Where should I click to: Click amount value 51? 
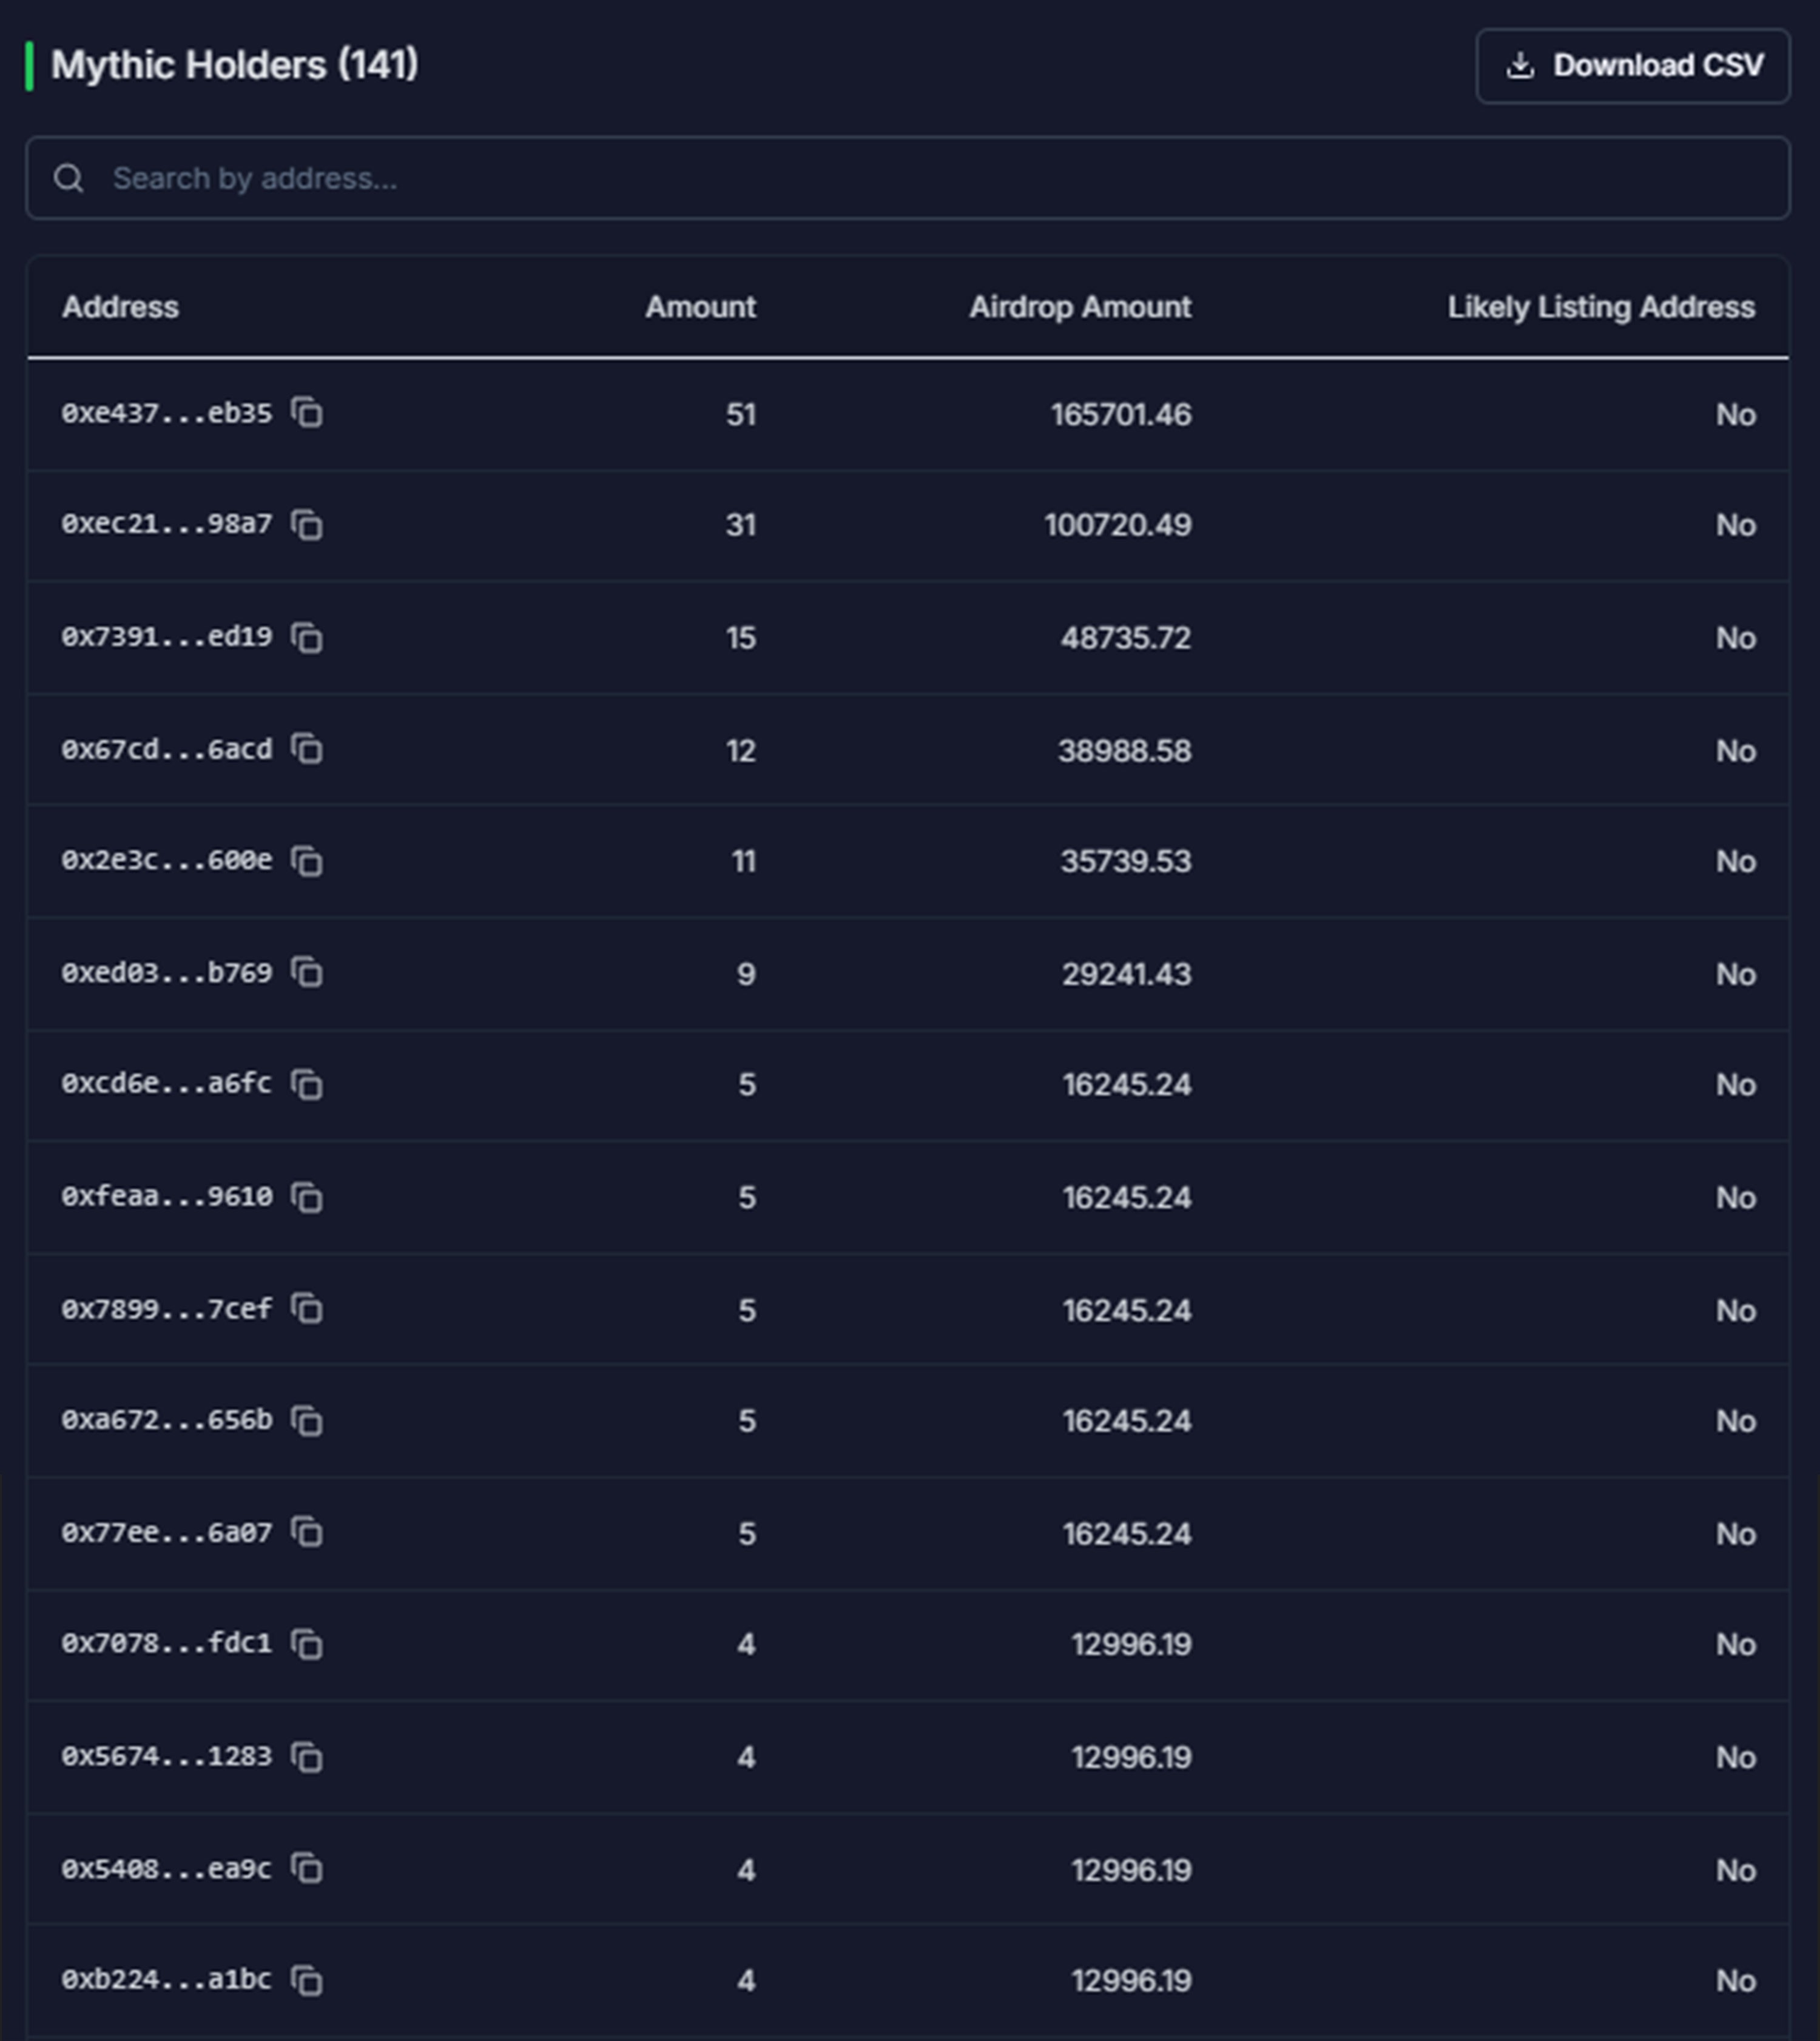pyautogui.click(x=741, y=414)
